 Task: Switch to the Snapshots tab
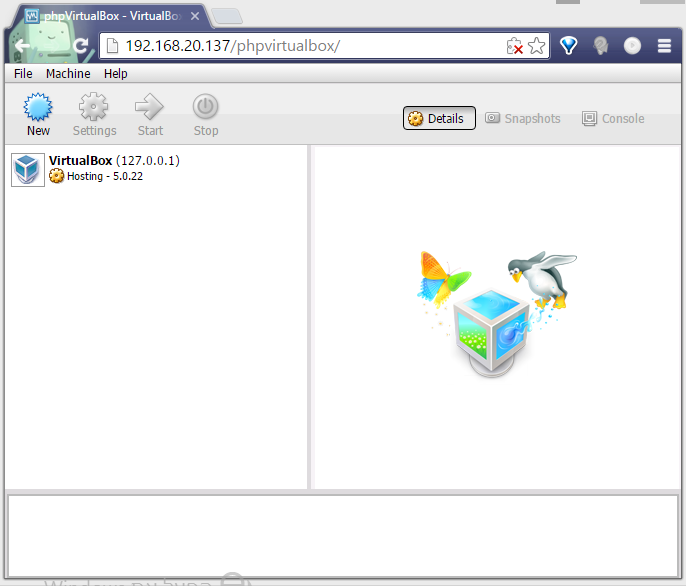point(523,119)
